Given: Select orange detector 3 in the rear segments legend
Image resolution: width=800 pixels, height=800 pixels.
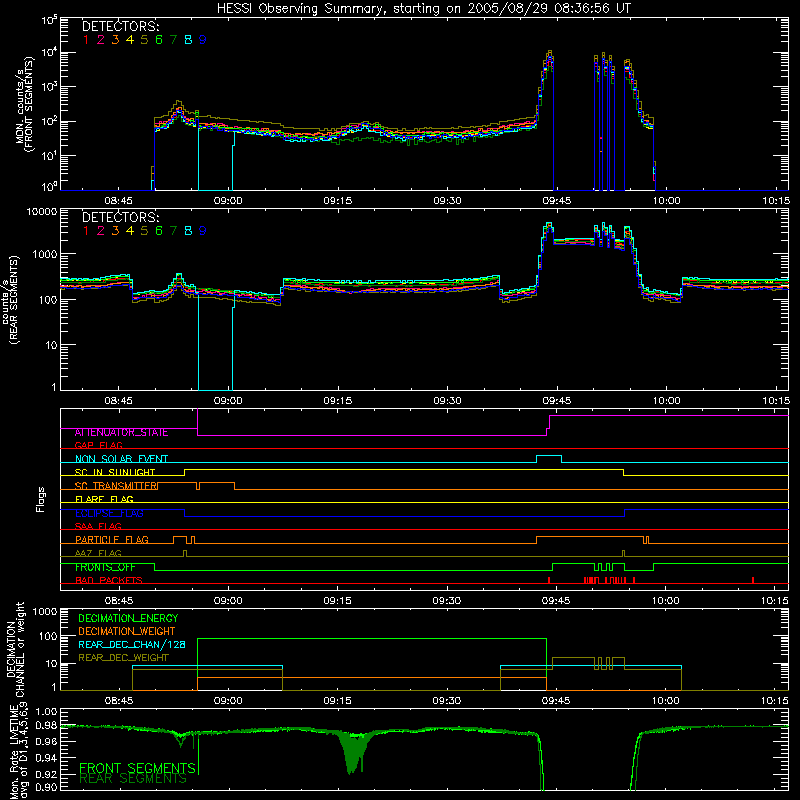Looking at the screenshot, I should coord(115,231).
